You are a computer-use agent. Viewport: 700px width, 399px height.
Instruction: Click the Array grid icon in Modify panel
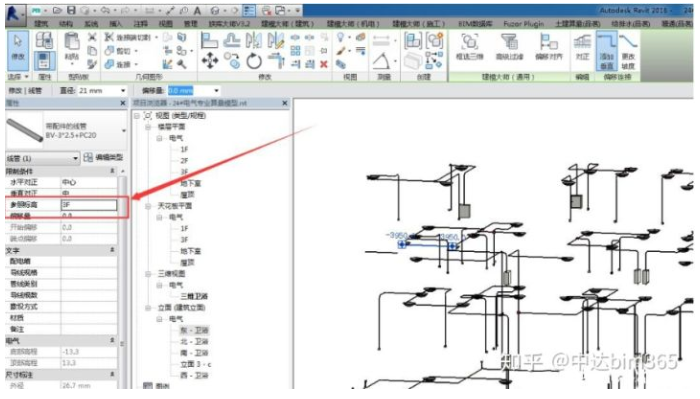coord(295,50)
